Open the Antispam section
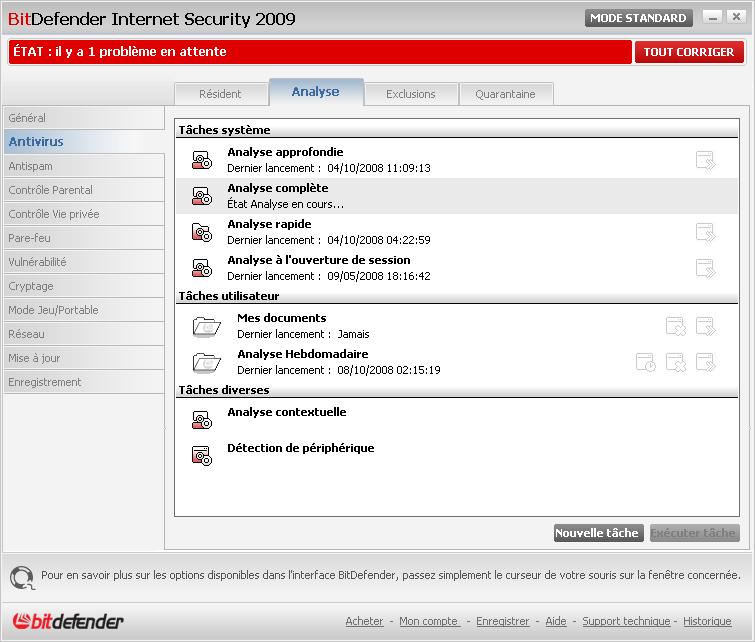755x642 pixels. point(84,166)
